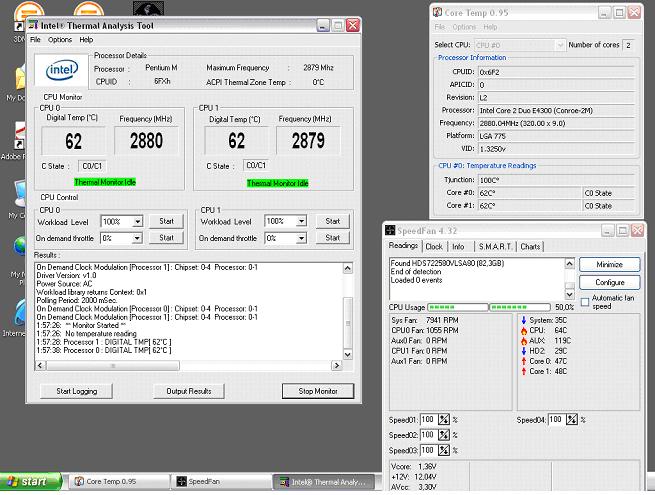Click the Speed04 spinner arrows in SpeedFan
Image resolution: width=655 pixels, height=495 pixels.
pos(572,419)
